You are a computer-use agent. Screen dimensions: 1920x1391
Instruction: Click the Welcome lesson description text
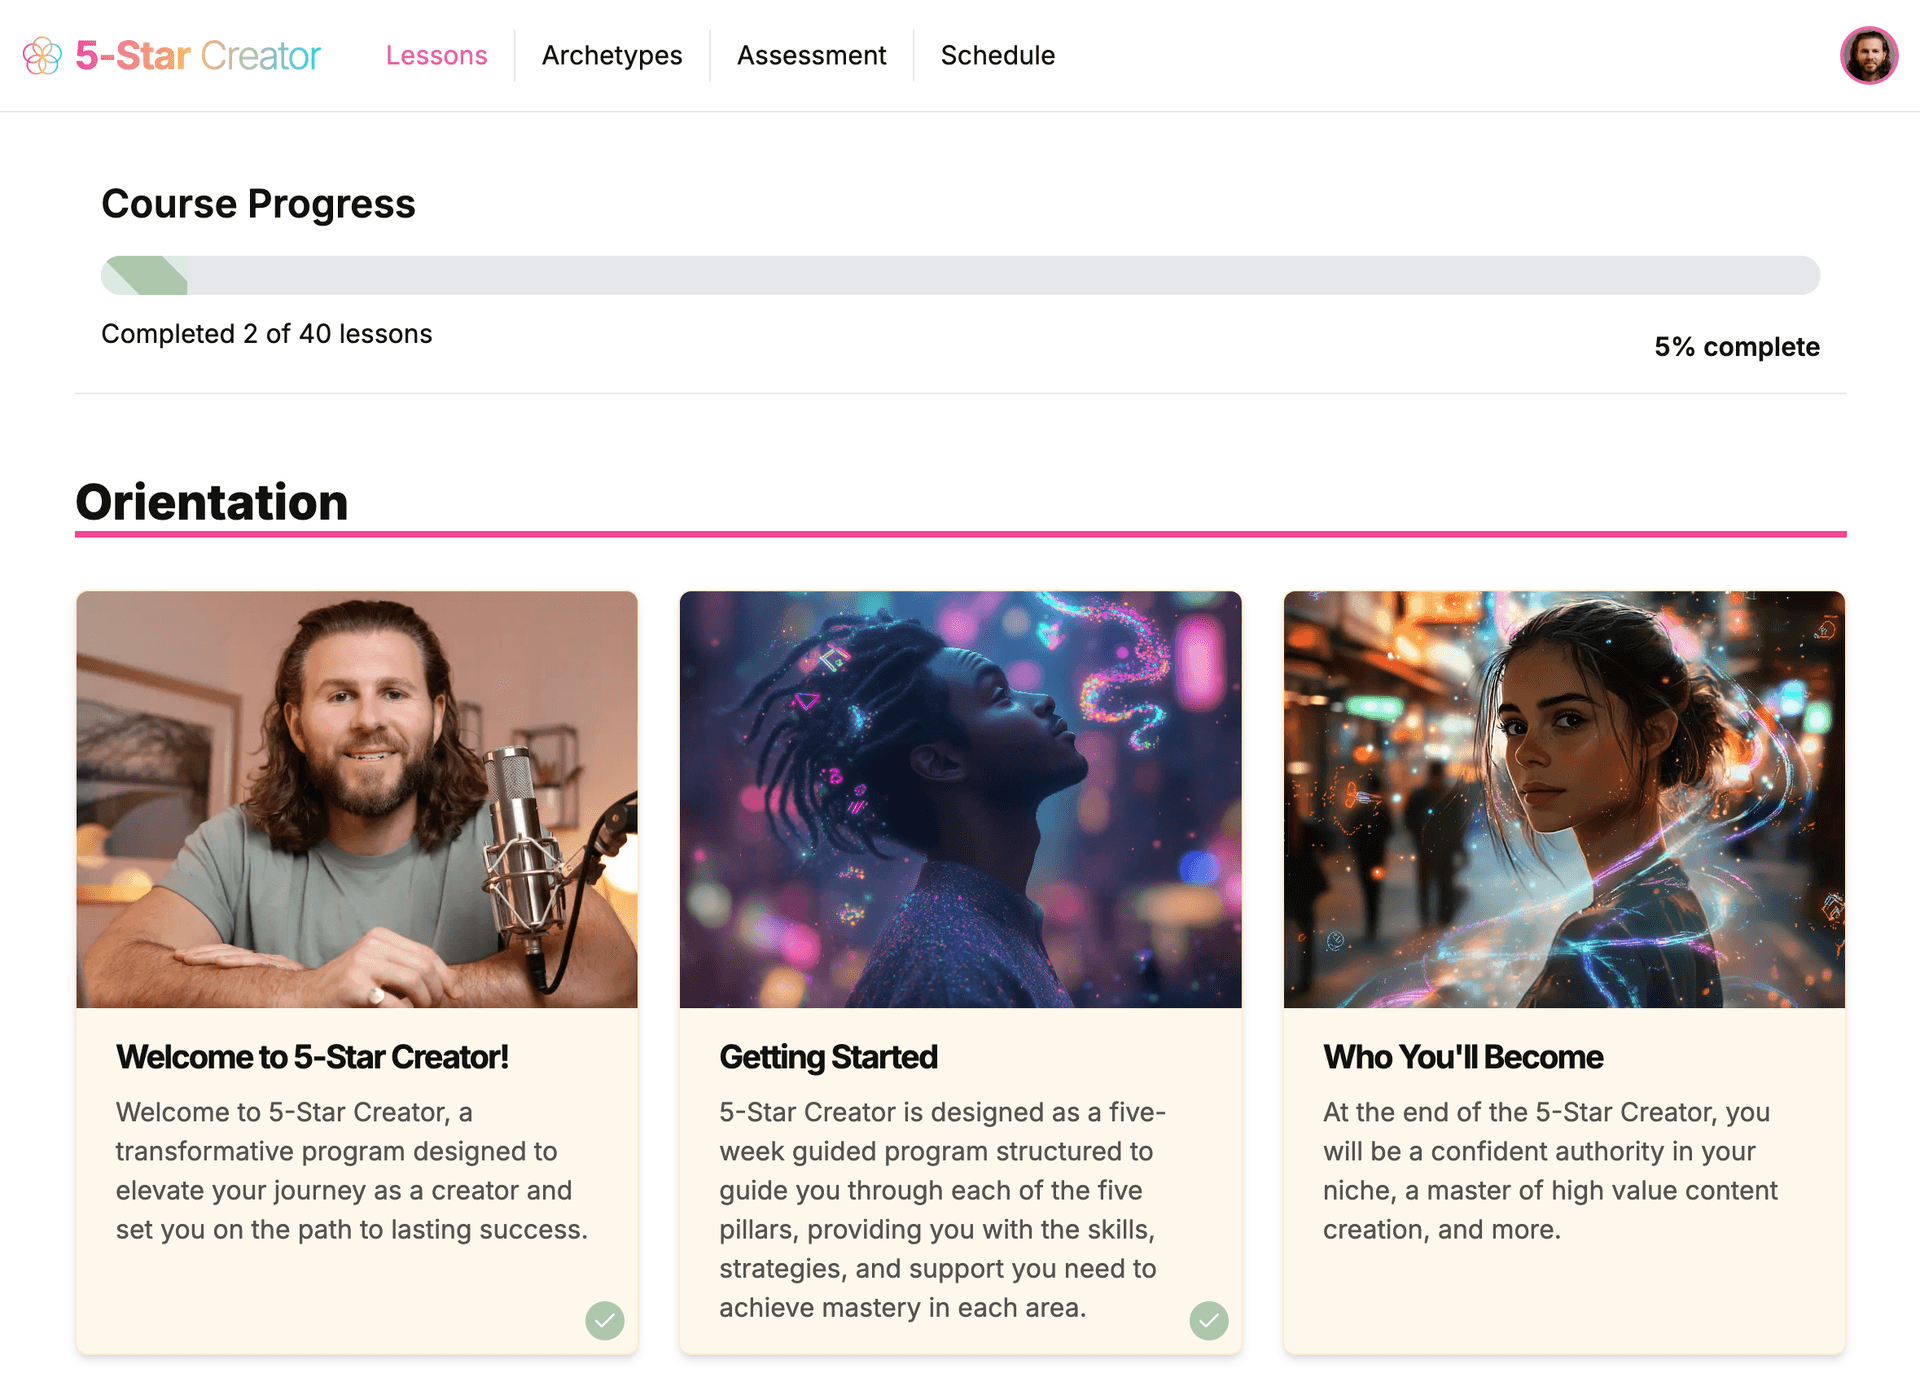pos(351,1170)
